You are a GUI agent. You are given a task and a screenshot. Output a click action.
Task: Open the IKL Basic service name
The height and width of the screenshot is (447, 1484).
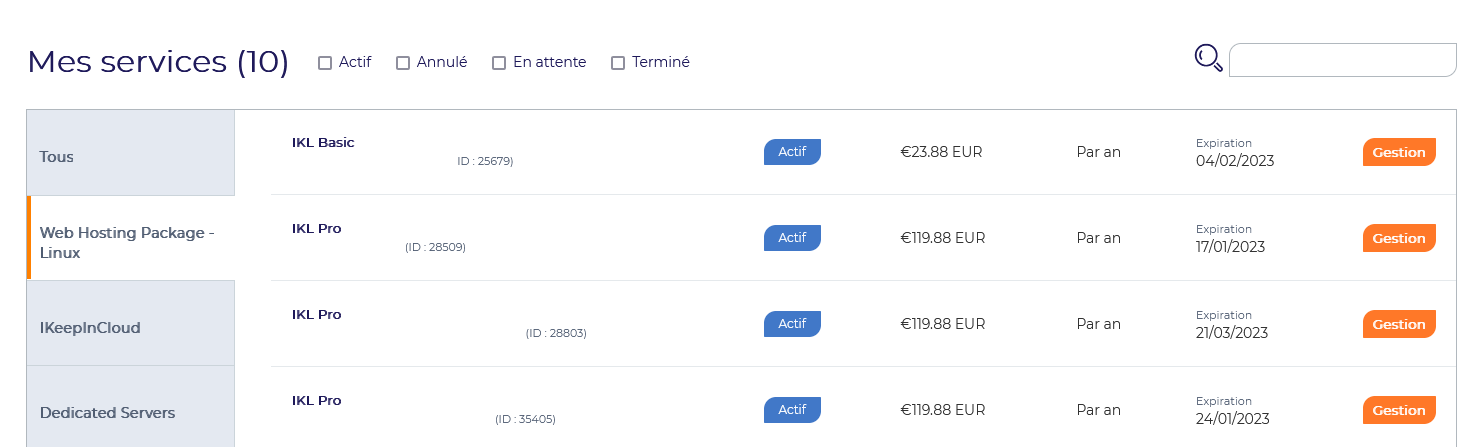(x=323, y=142)
